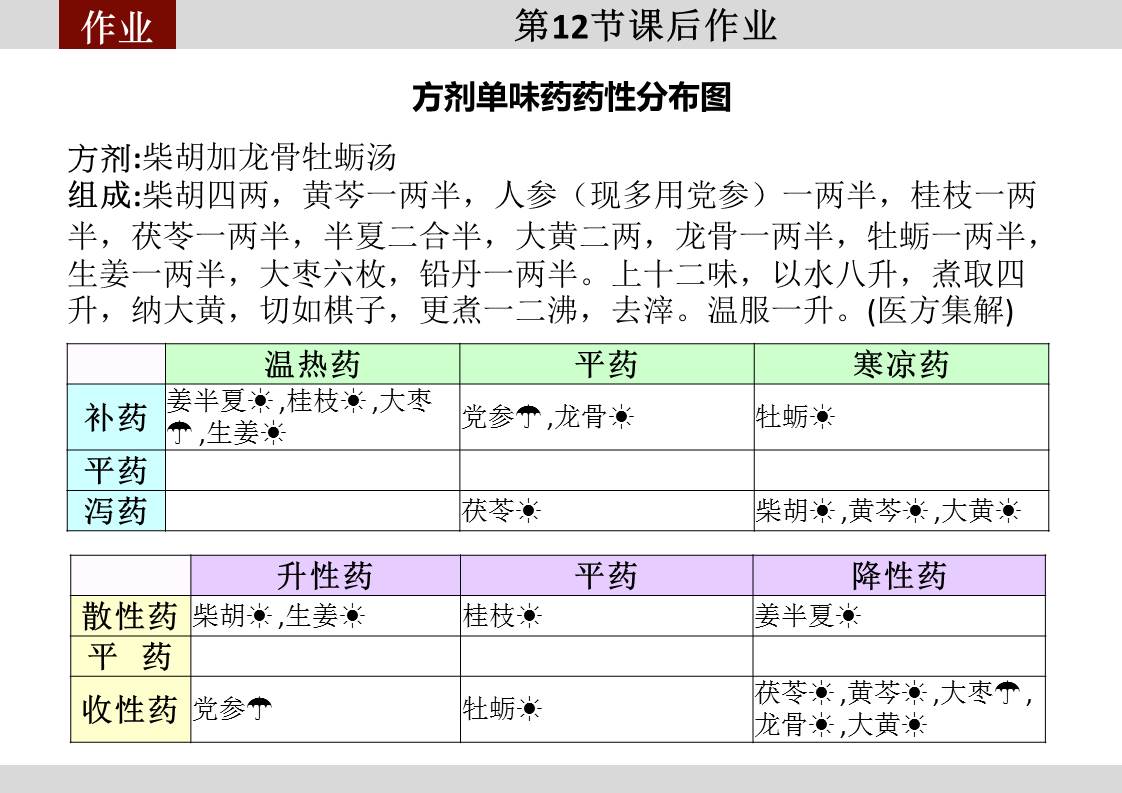Viewport: 1122px width, 793px height.
Task: Click umbrella icon after 党参 in 收性药 row
Action: point(259,709)
